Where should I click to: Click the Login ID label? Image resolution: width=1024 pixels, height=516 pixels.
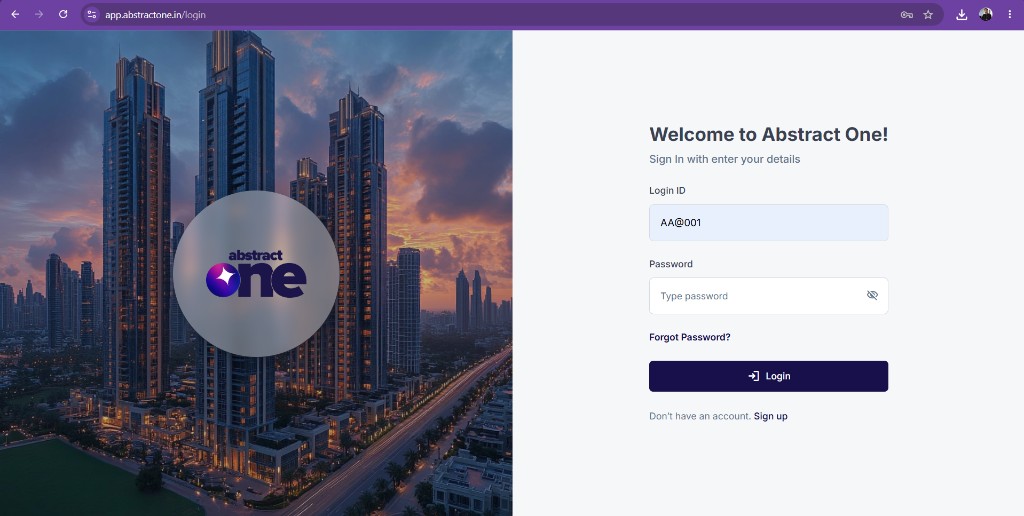pos(667,191)
